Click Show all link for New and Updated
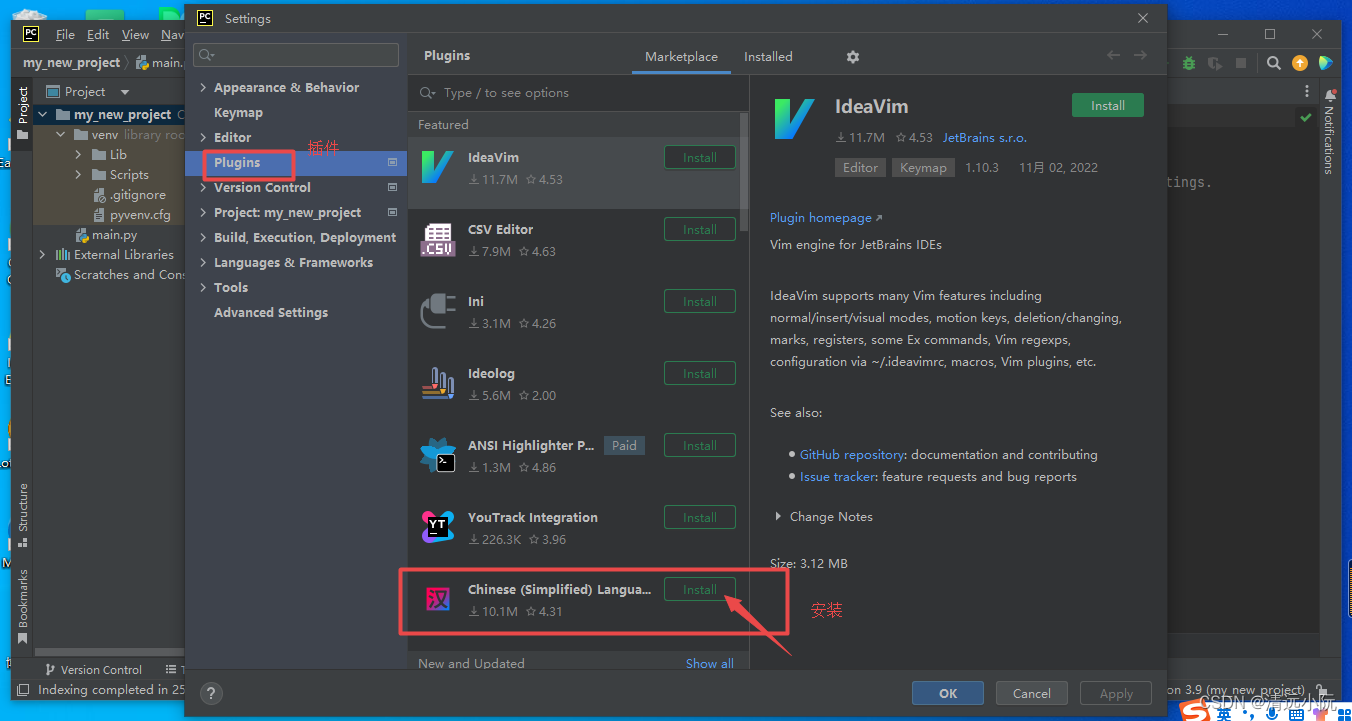This screenshot has height=721, width=1352. pyautogui.click(x=710, y=664)
